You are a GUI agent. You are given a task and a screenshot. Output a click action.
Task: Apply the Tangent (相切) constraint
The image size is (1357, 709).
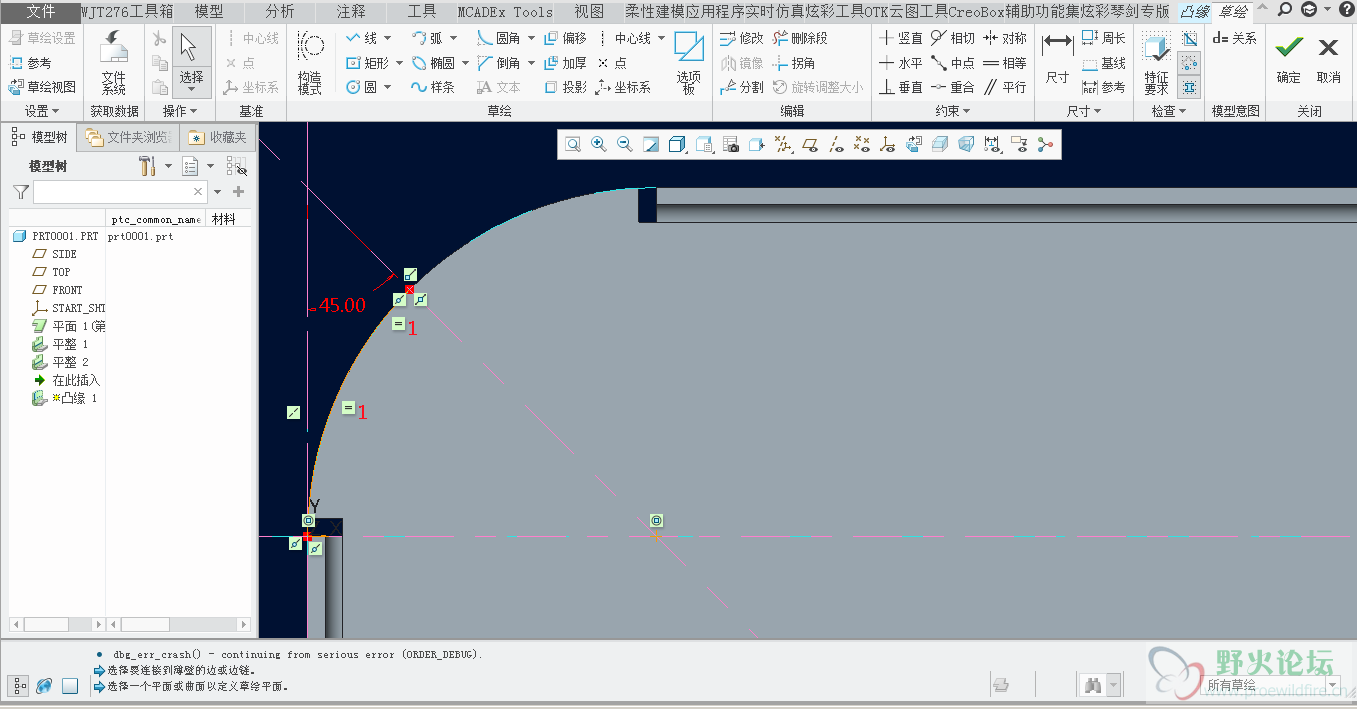click(x=953, y=38)
